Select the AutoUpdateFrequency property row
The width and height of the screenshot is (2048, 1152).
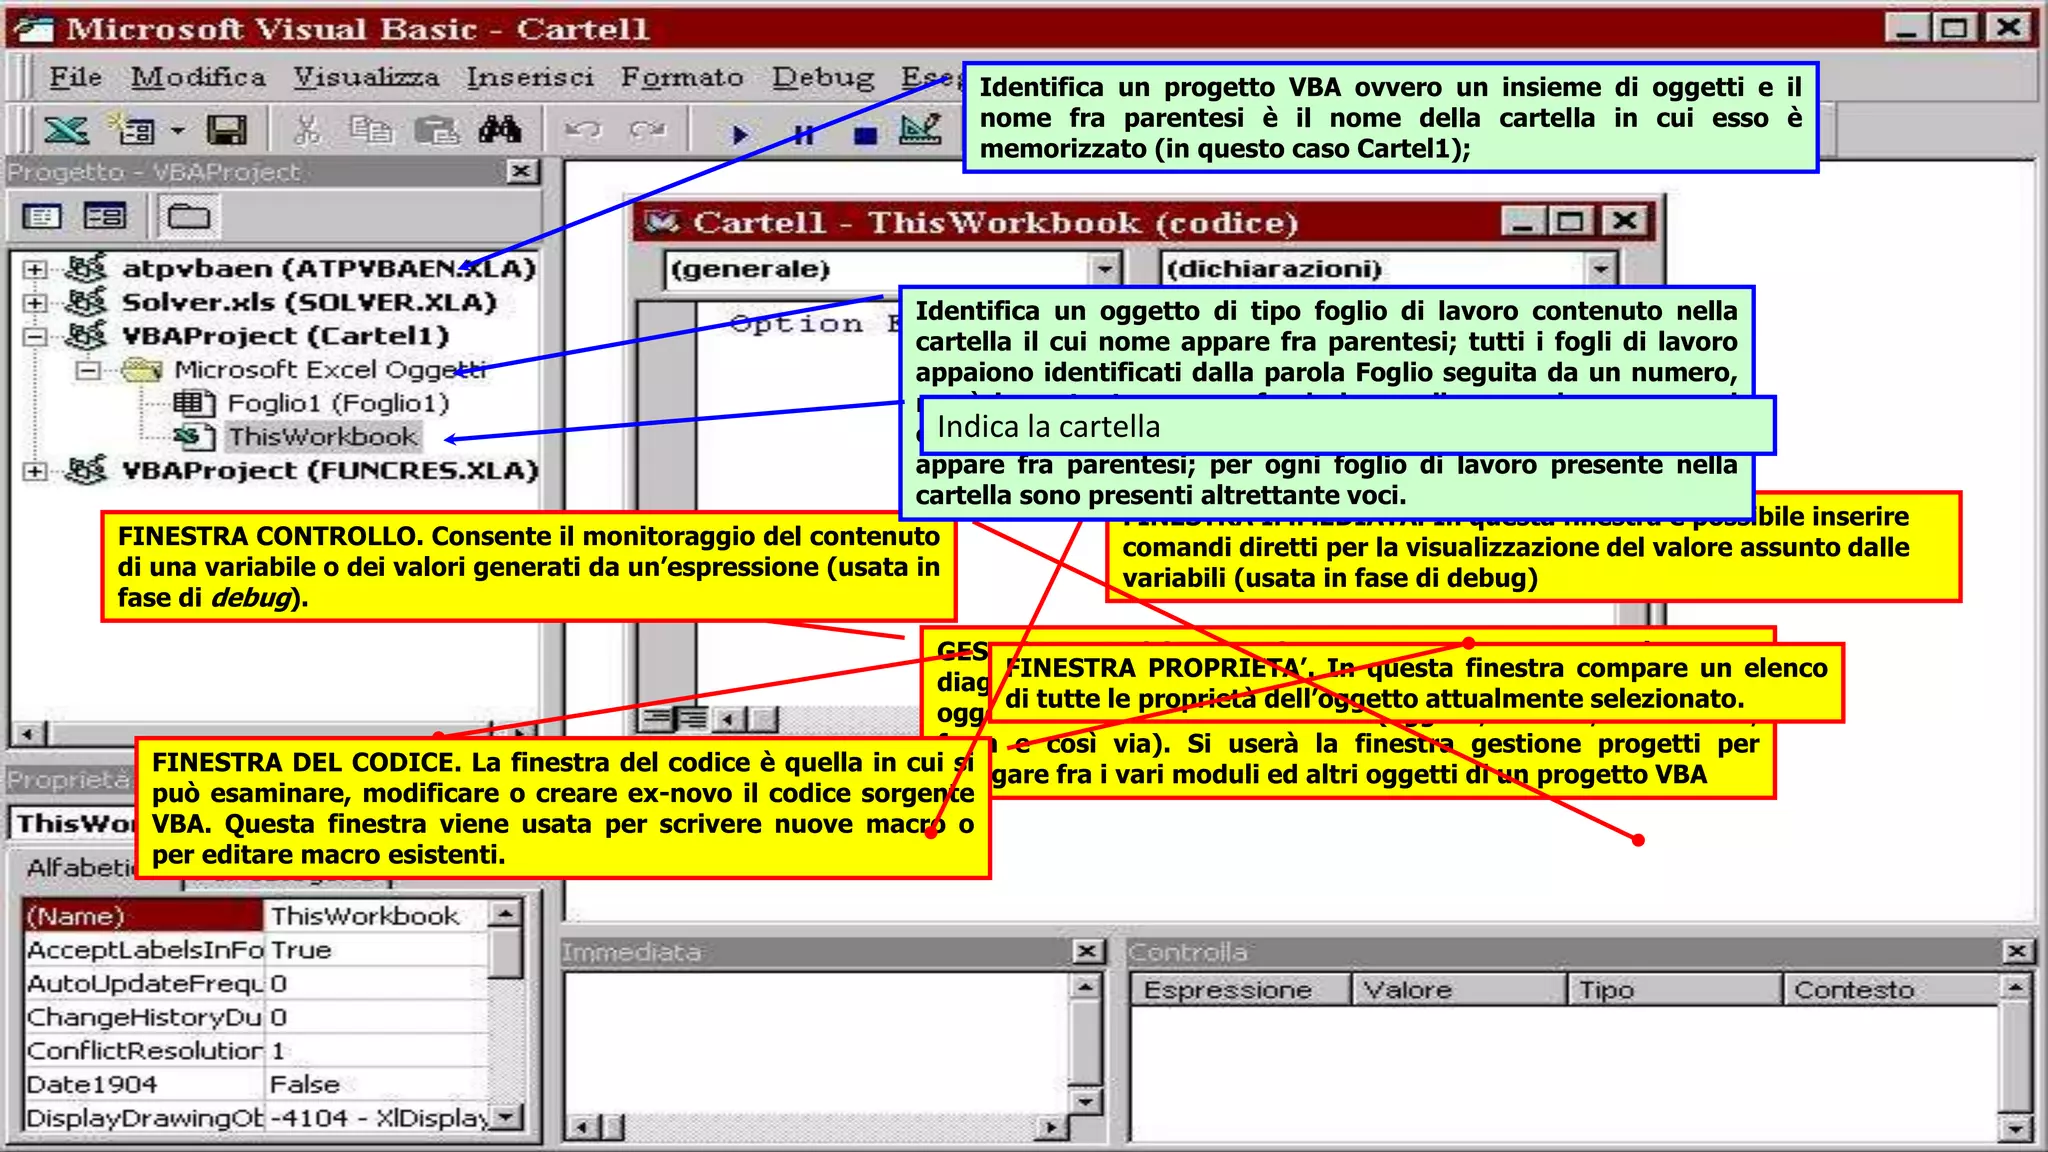click(x=255, y=984)
